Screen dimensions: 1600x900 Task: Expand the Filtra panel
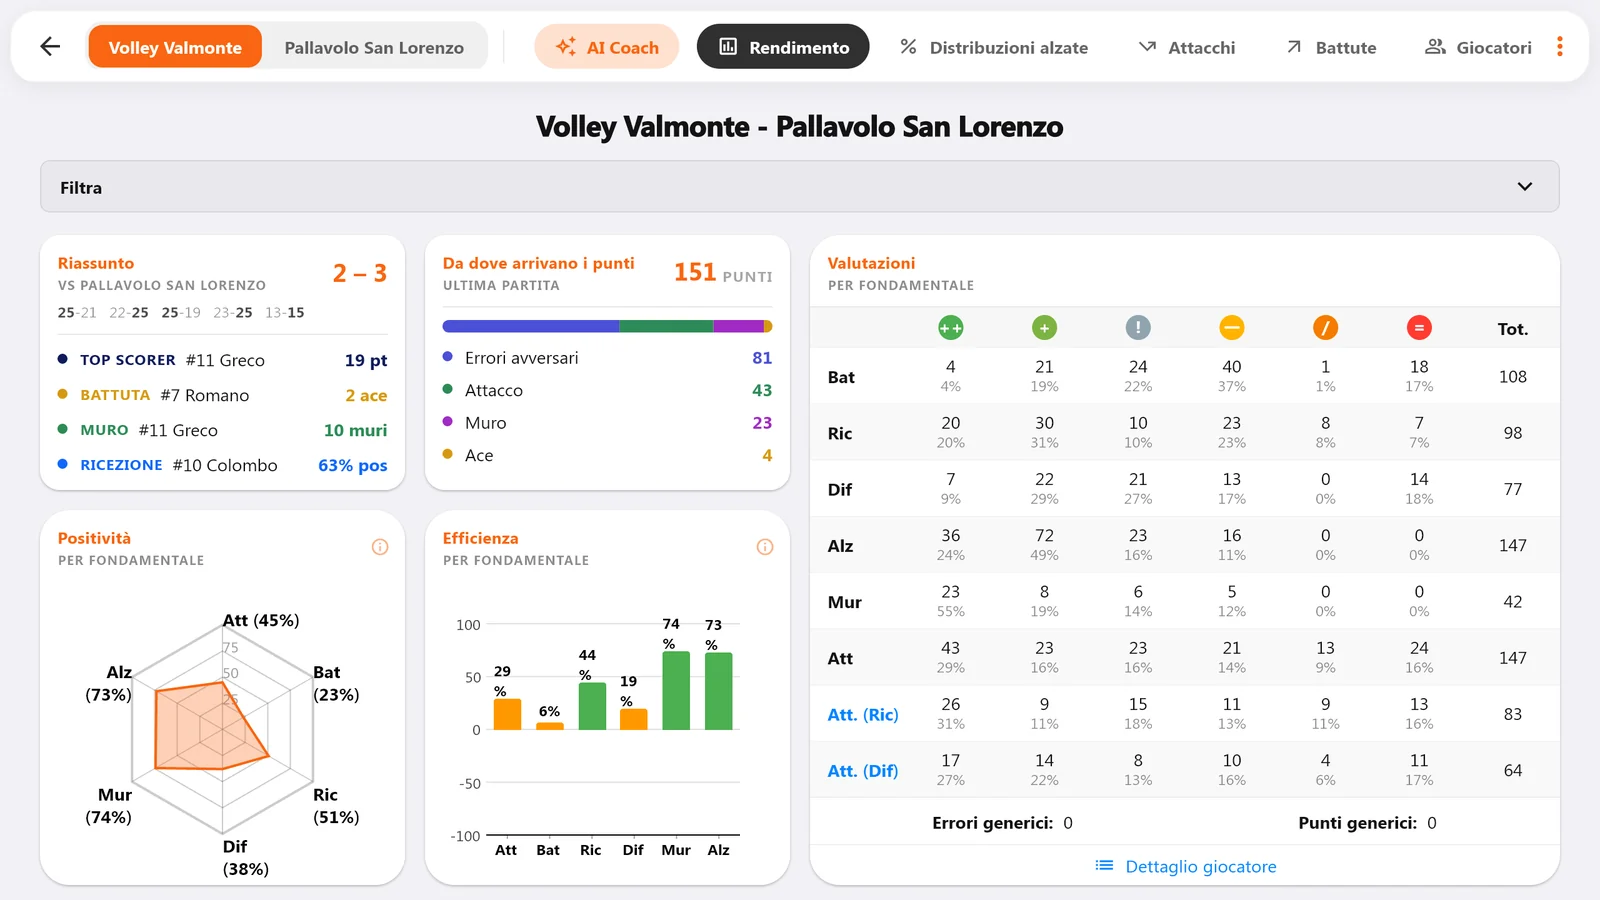coord(800,187)
